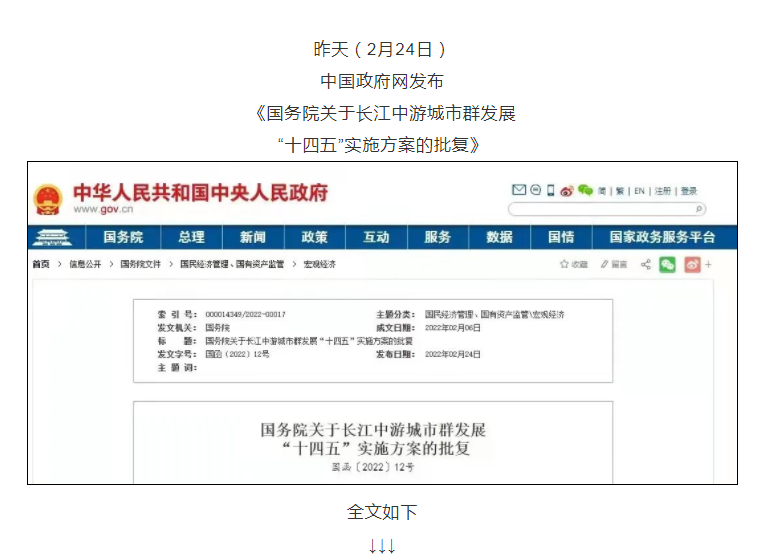Click inside the site search field
The height and width of the screenshot is (558, 764).
pyautogui.click(x=600, y=209)
